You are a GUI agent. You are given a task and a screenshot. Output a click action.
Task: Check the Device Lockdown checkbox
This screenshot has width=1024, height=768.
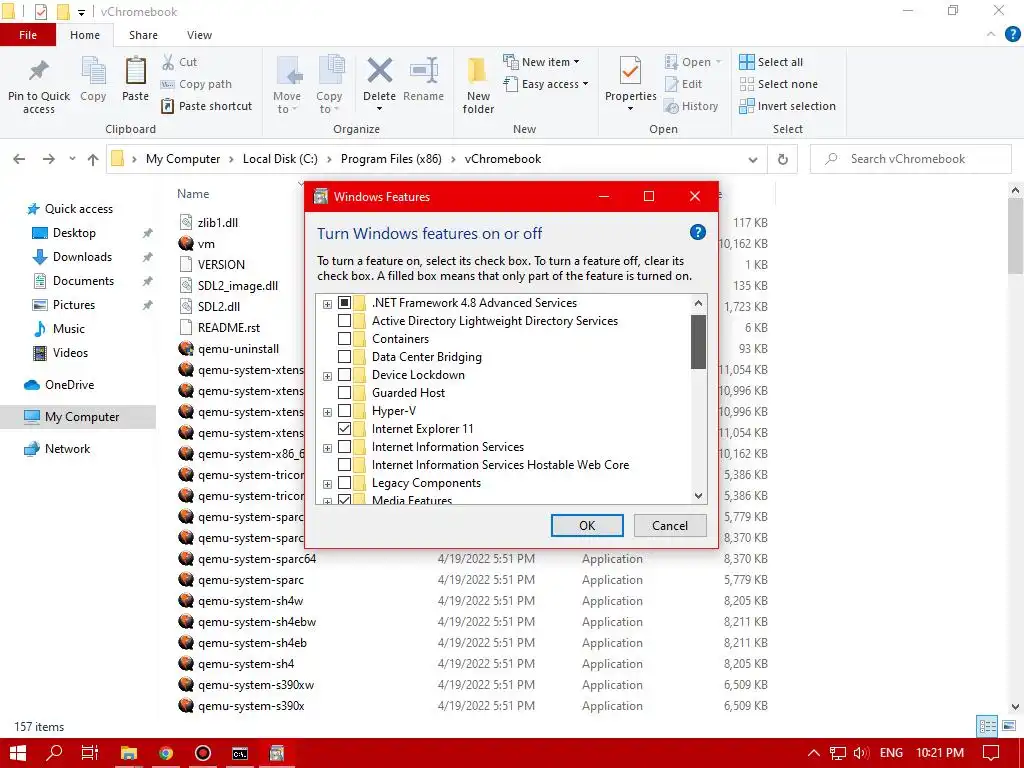tap(344, 375)
